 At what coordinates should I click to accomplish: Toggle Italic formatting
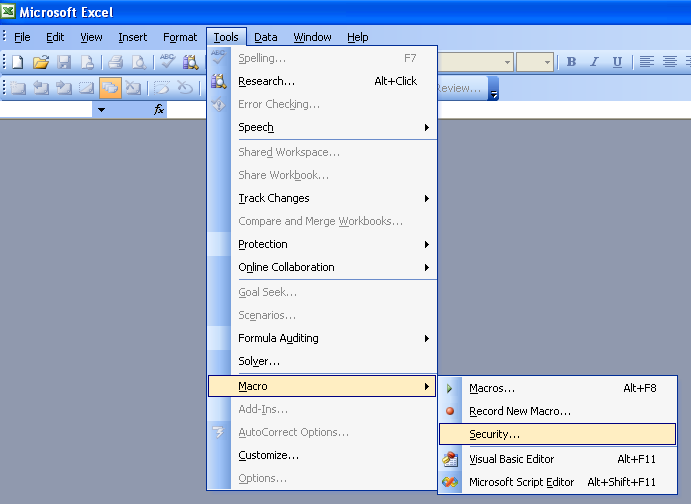(594, 62)
